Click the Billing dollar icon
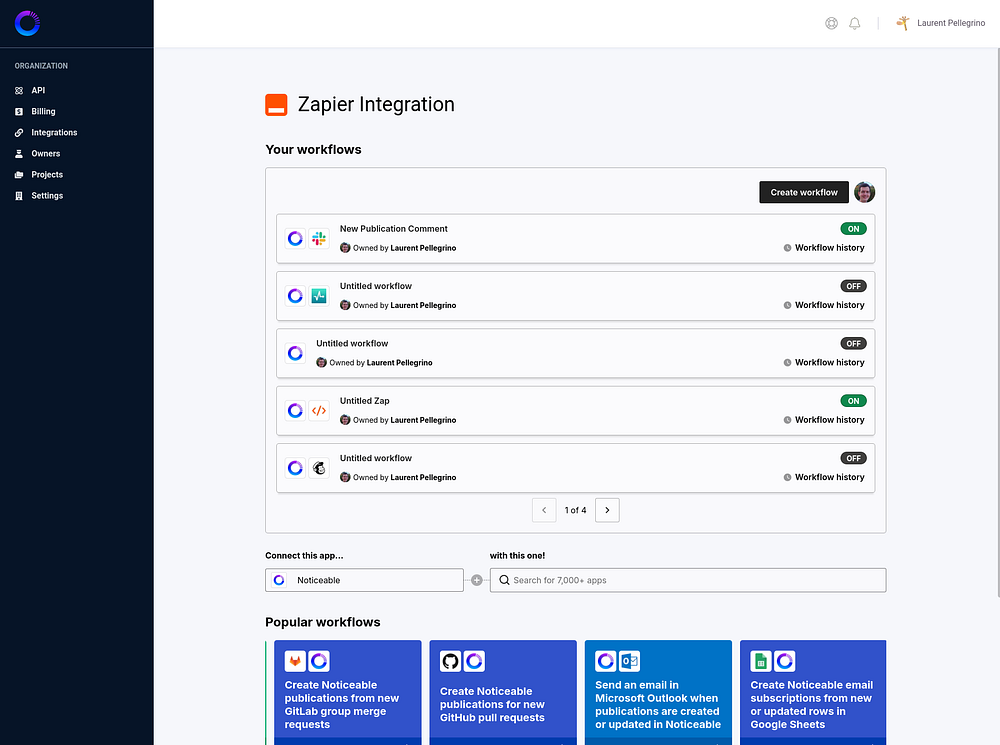 [19, 112]
